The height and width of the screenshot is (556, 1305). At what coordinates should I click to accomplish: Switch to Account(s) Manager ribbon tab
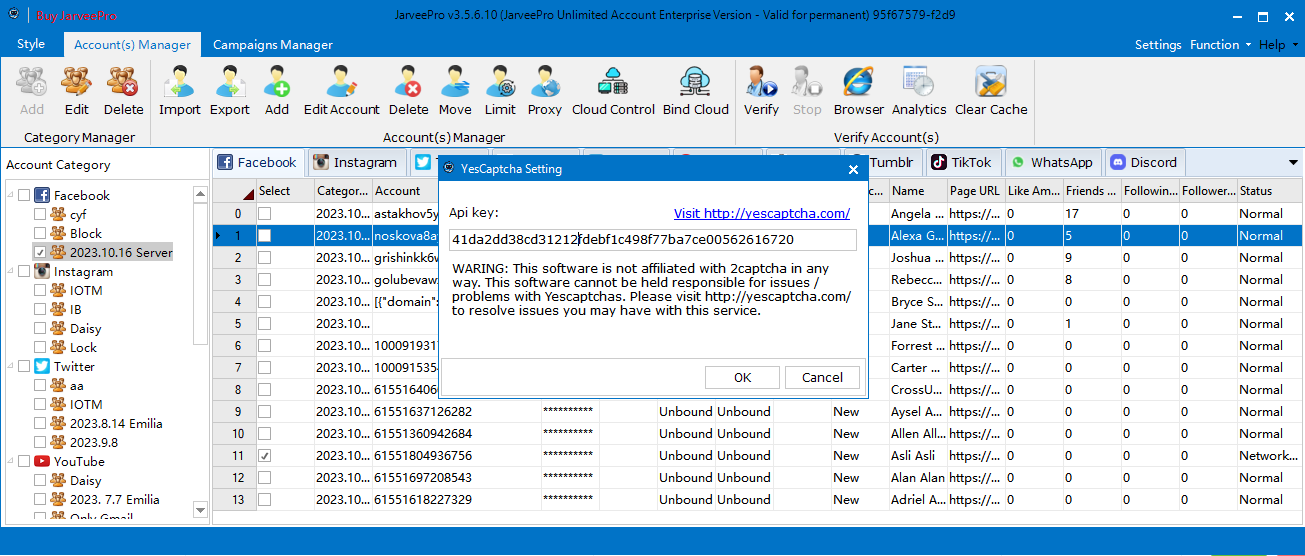pyautogui.click(x=132, y=45)
